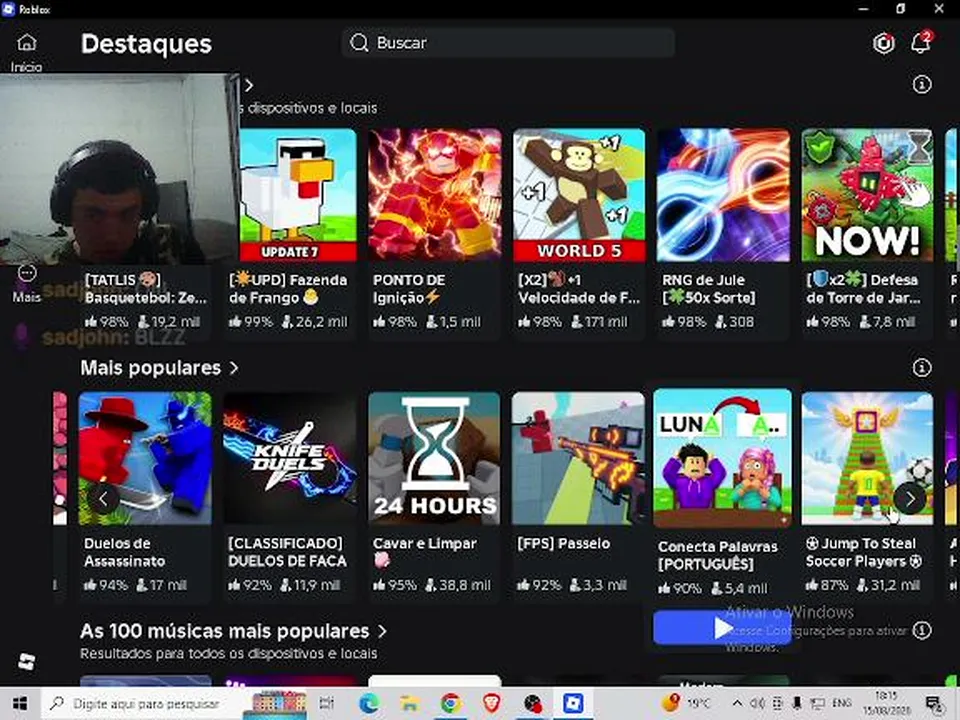Open the Início home icon
The height and width of the screenshot is (720, 960).
coord(26,43)
